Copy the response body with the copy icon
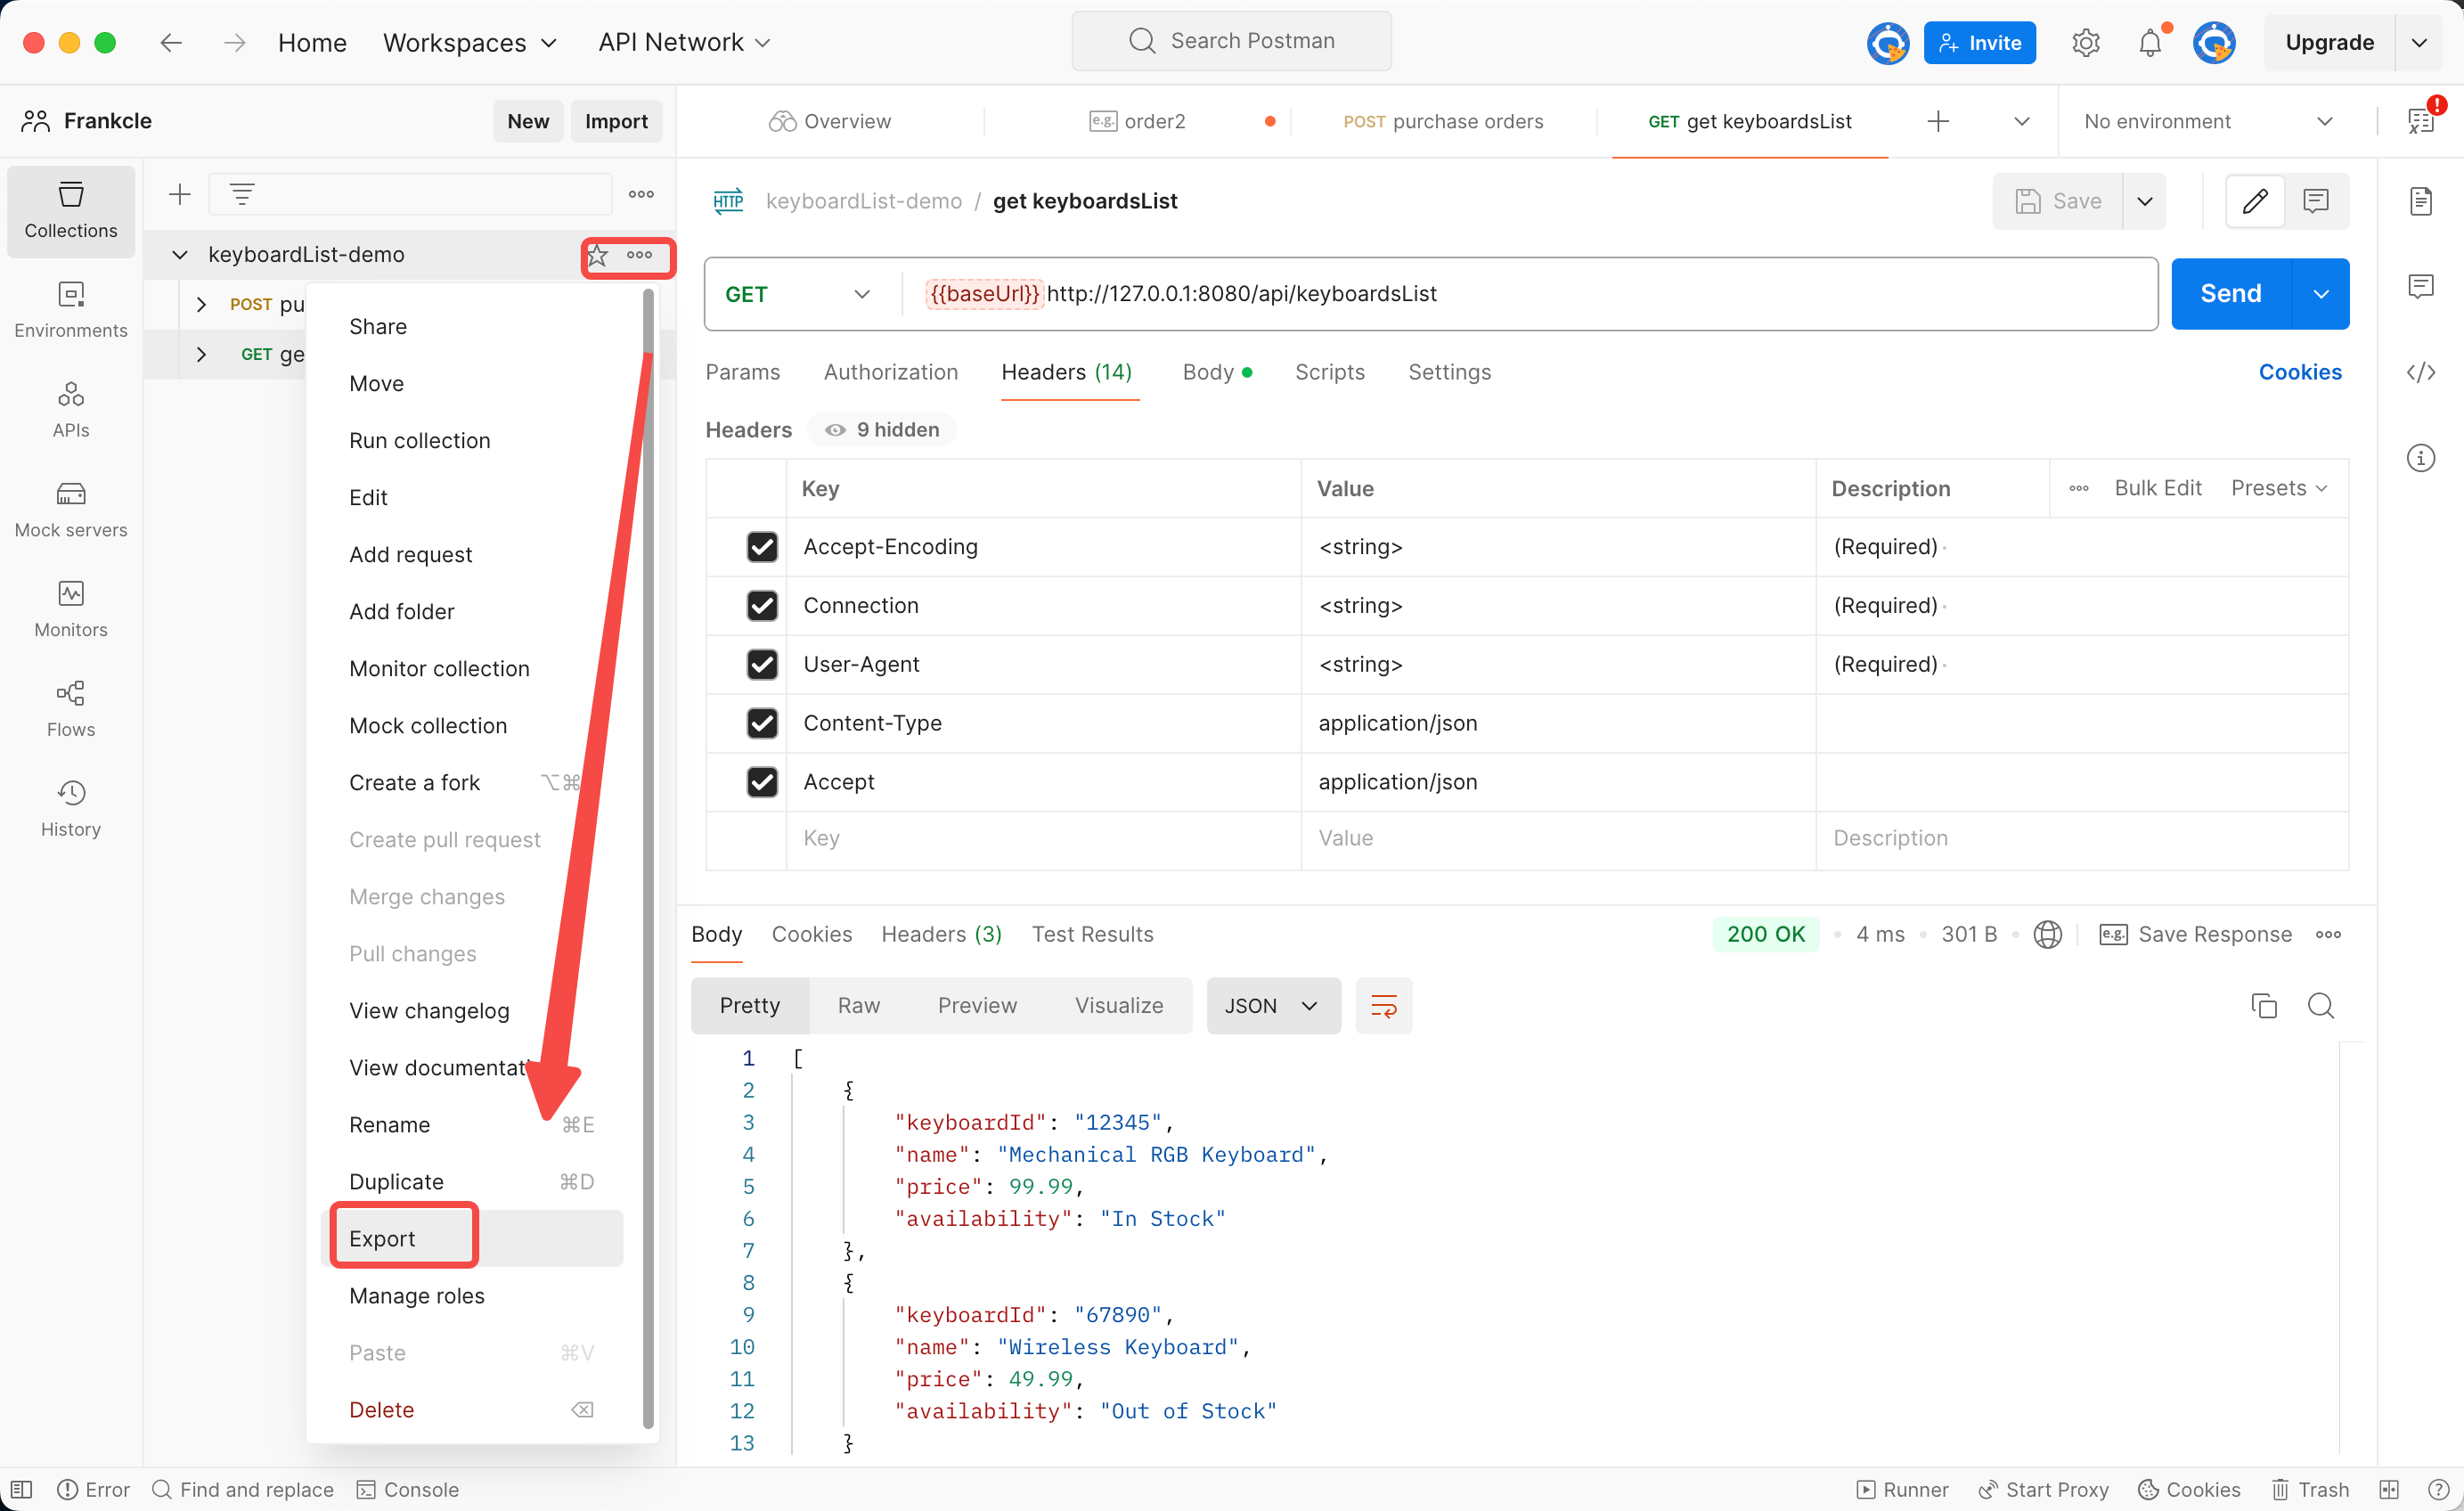The height and width of the screenshot is (1511, 2464). pos(2264,1005)
